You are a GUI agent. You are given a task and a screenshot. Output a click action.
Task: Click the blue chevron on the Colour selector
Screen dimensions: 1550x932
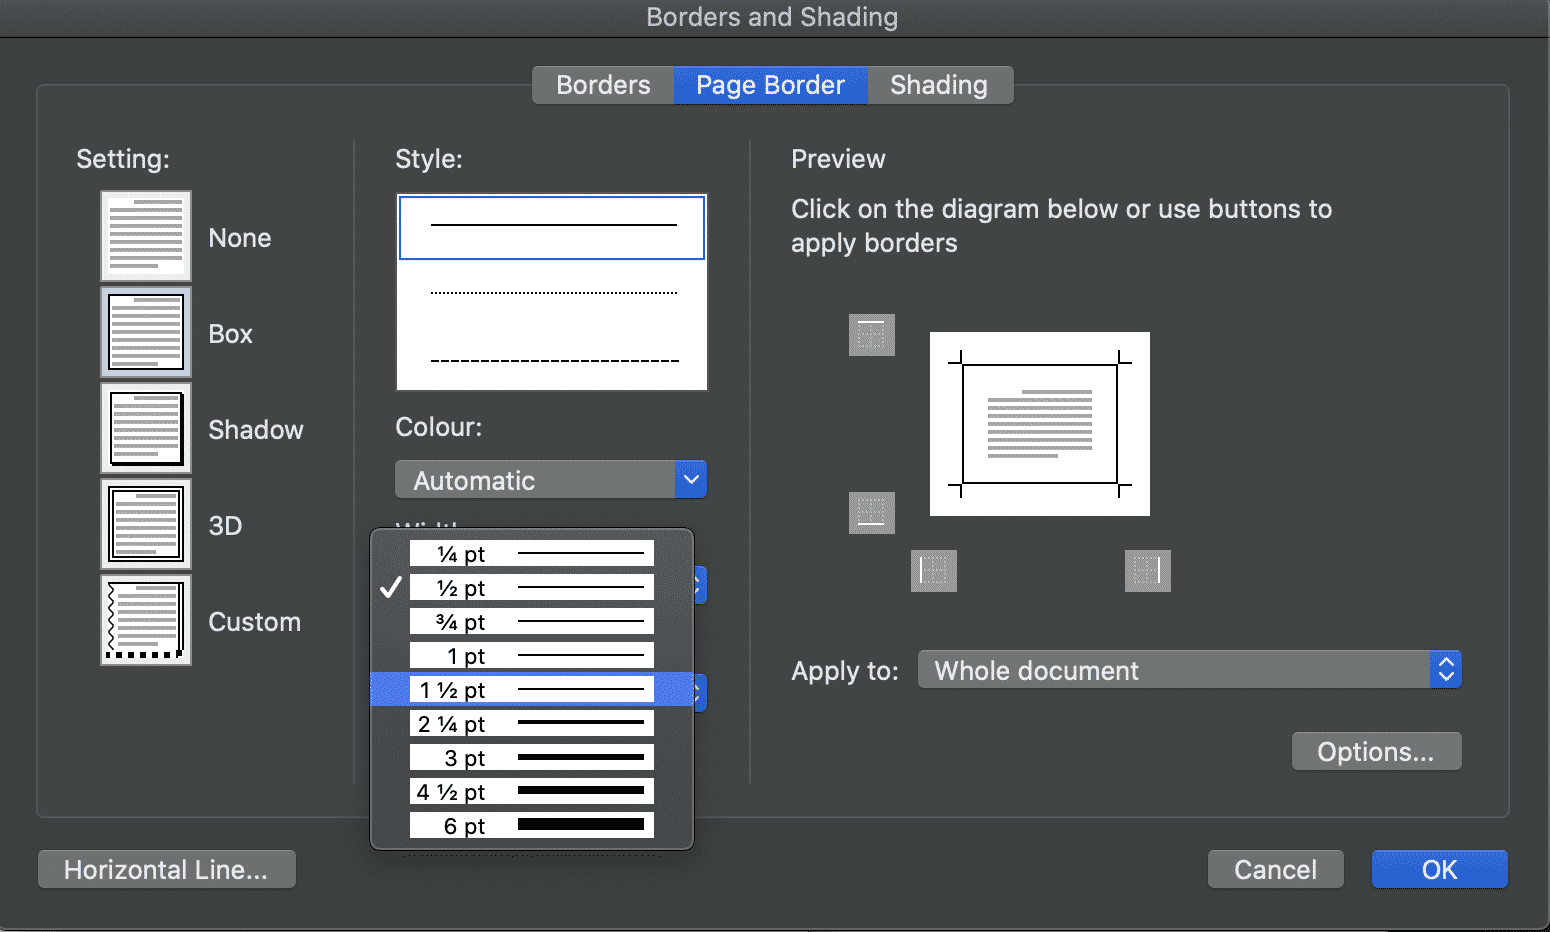click(x=690, y=479)
